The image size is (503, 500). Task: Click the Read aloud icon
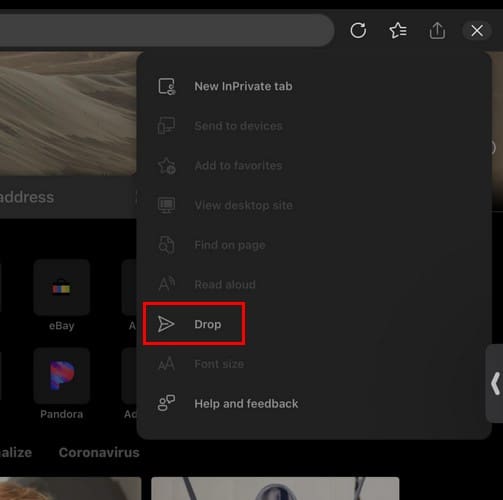(166, 284)
